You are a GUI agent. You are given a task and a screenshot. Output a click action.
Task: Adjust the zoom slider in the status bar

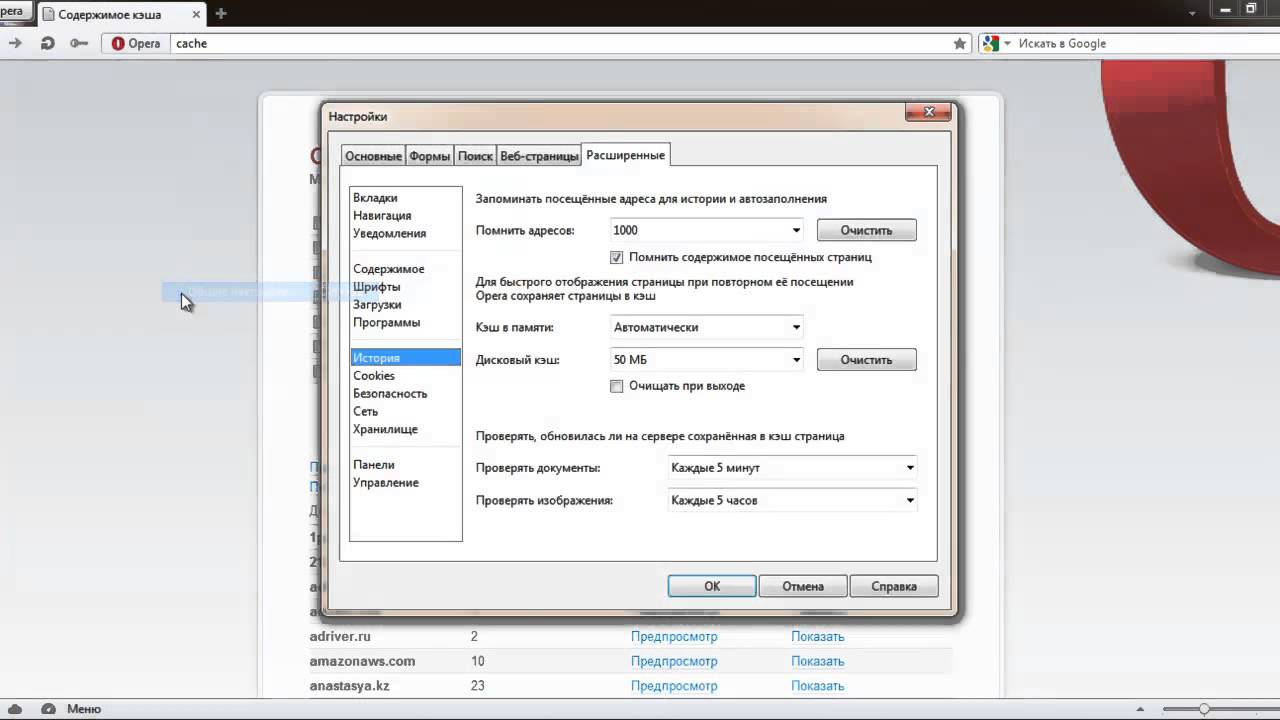click(1204, 709)
